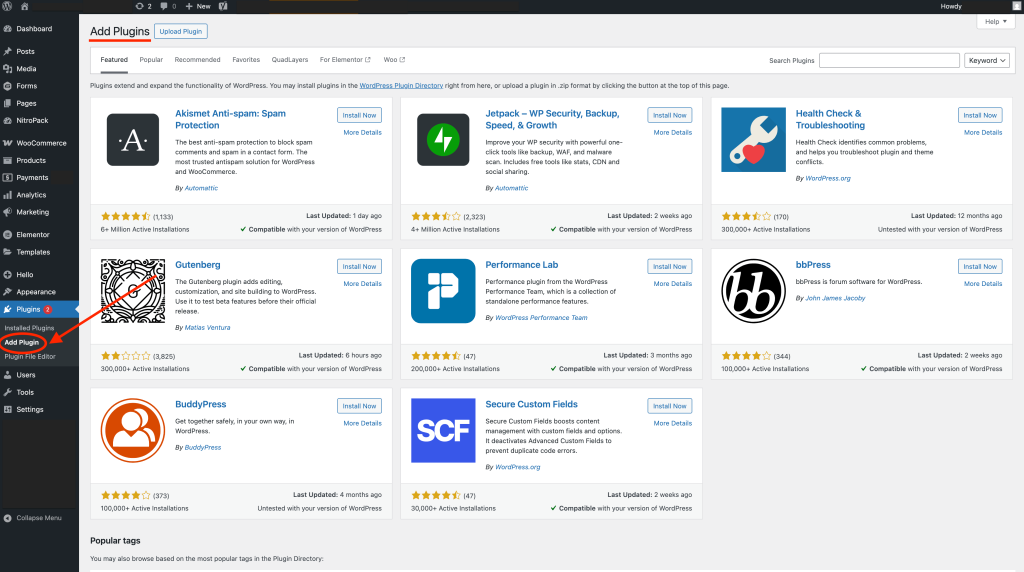Click the Performance Lab plugin icon
This screenshot has width=1024, height=572.
442,291
